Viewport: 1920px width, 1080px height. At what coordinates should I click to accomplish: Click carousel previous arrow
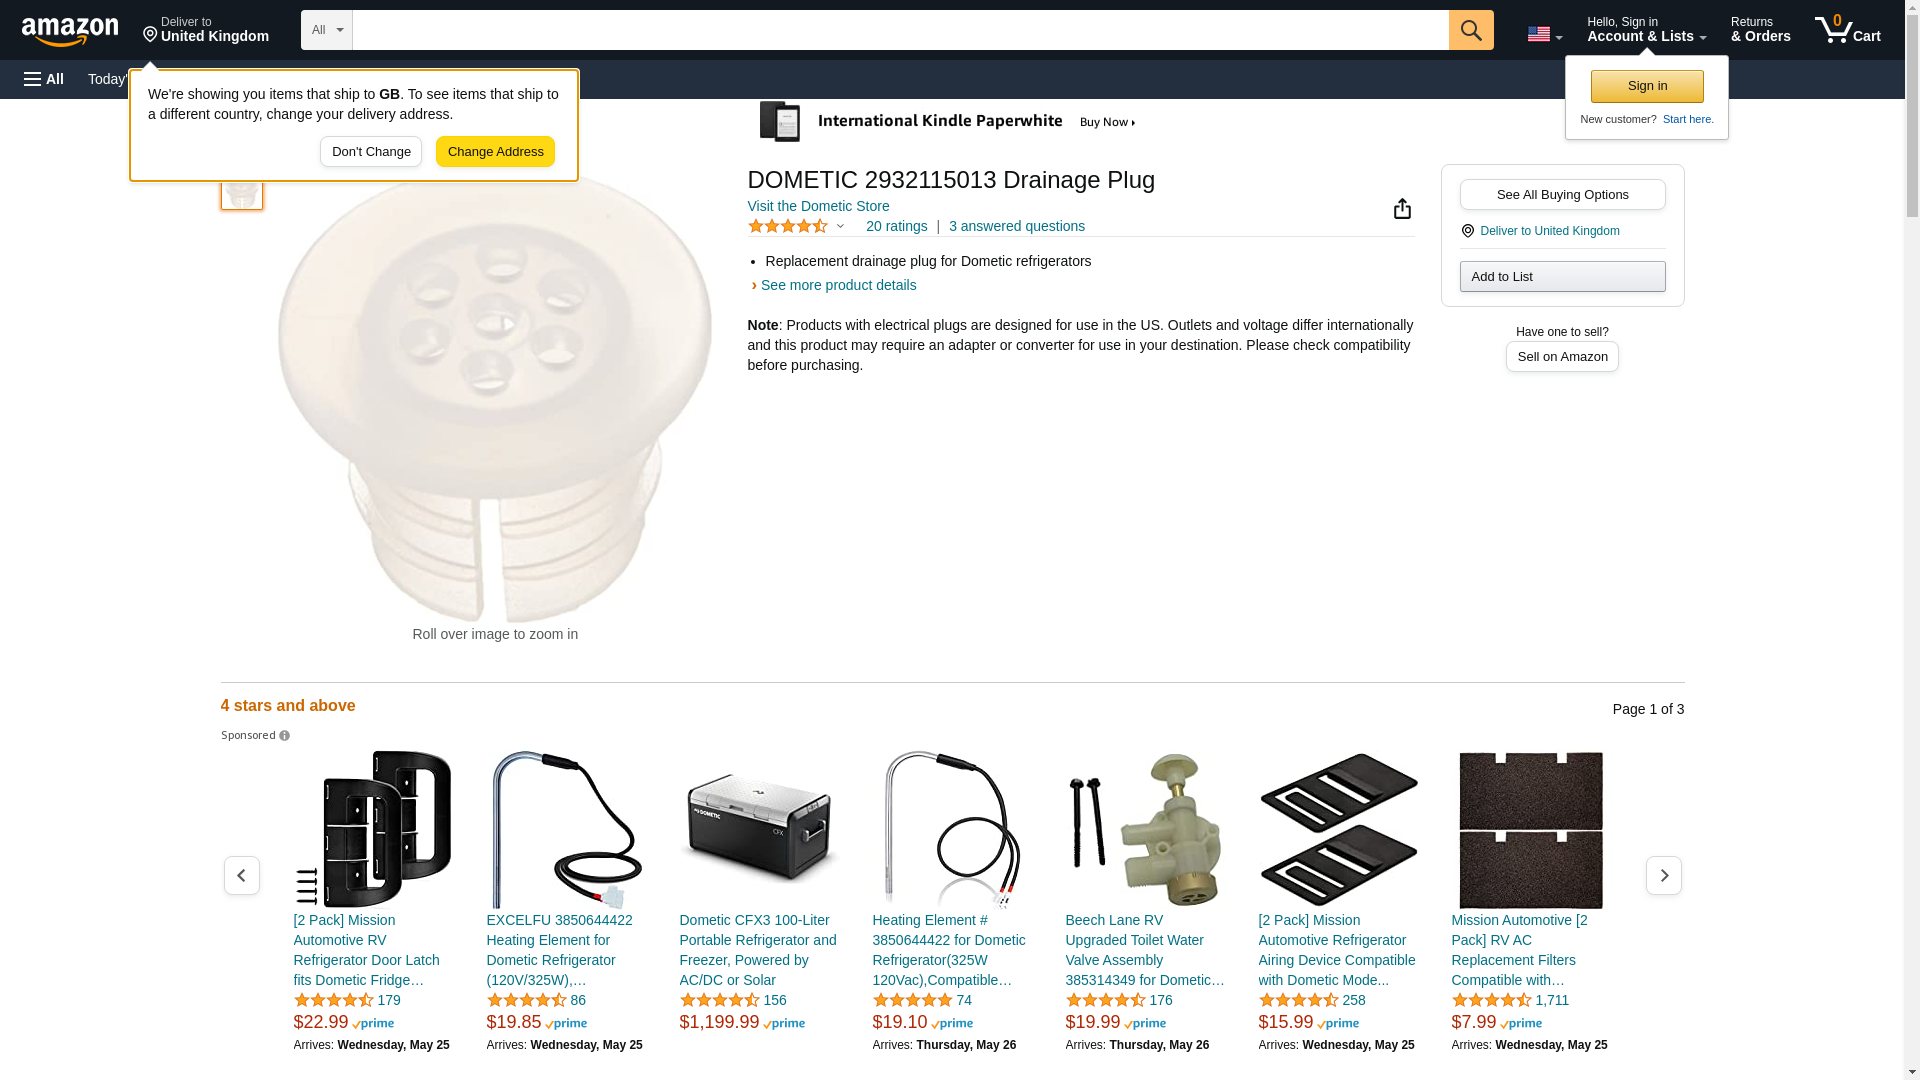pyautogui.click(x=242, y=876)
